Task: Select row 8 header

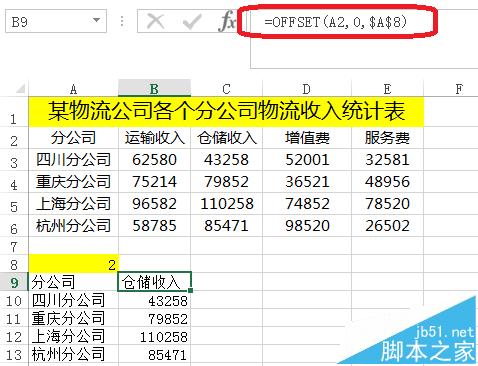Action: click(14, 264)
